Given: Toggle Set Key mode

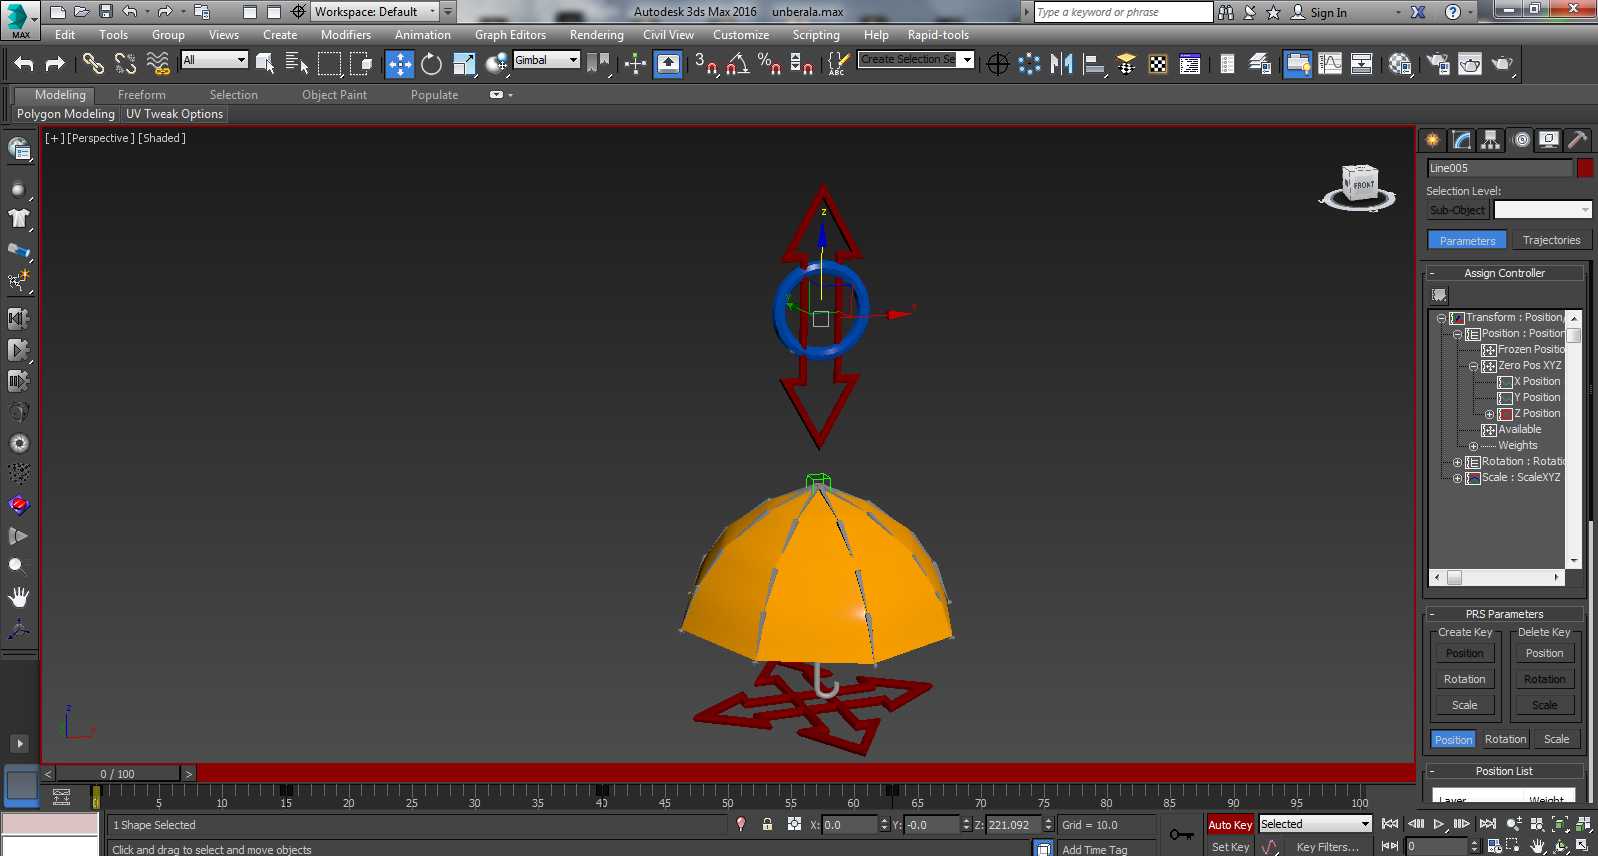Looking at the screenshot, I should pyautogui.click(x=1230, y=847).
